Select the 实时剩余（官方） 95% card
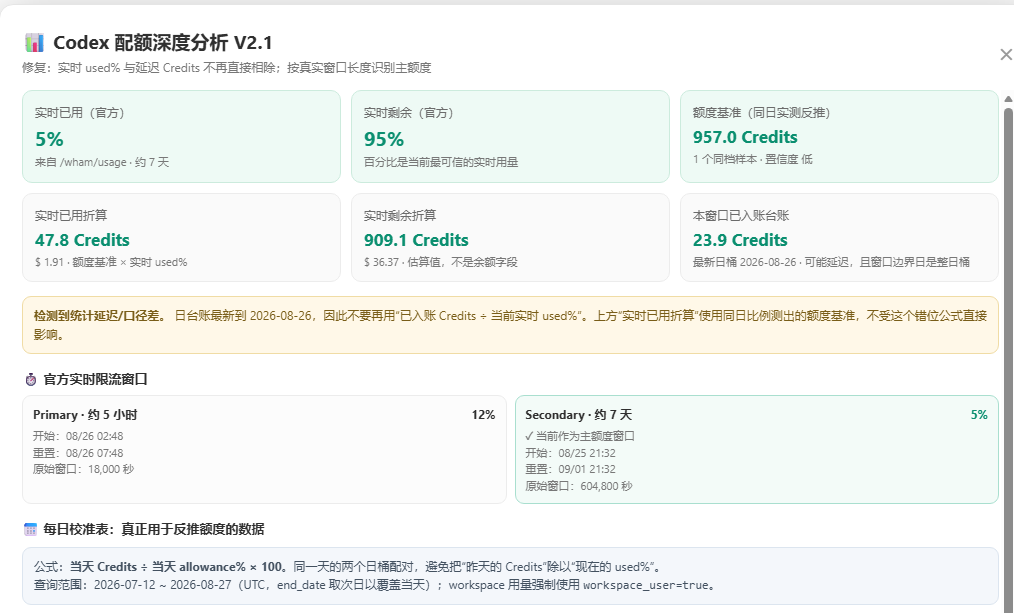 (510, 136)
